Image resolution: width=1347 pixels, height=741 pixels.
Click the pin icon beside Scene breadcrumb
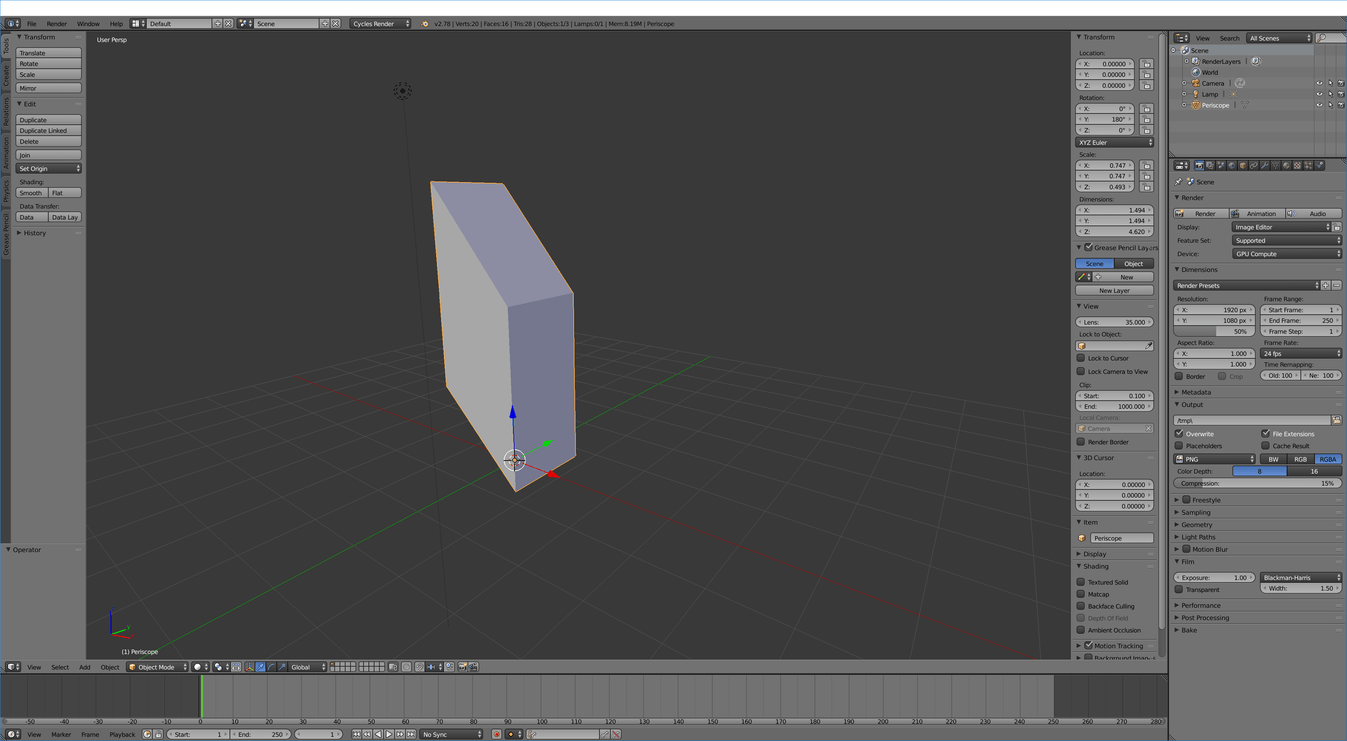click(1180, 182)
